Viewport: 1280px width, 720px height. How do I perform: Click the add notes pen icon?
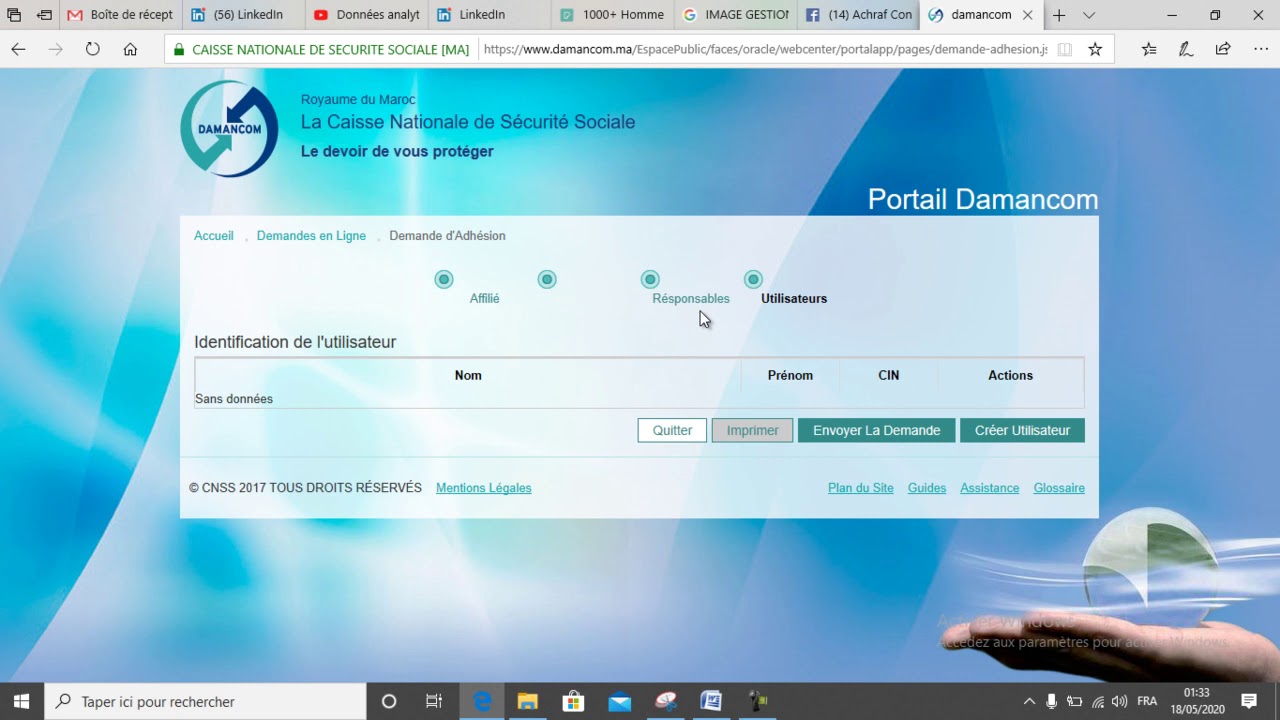coord(1186,49)
